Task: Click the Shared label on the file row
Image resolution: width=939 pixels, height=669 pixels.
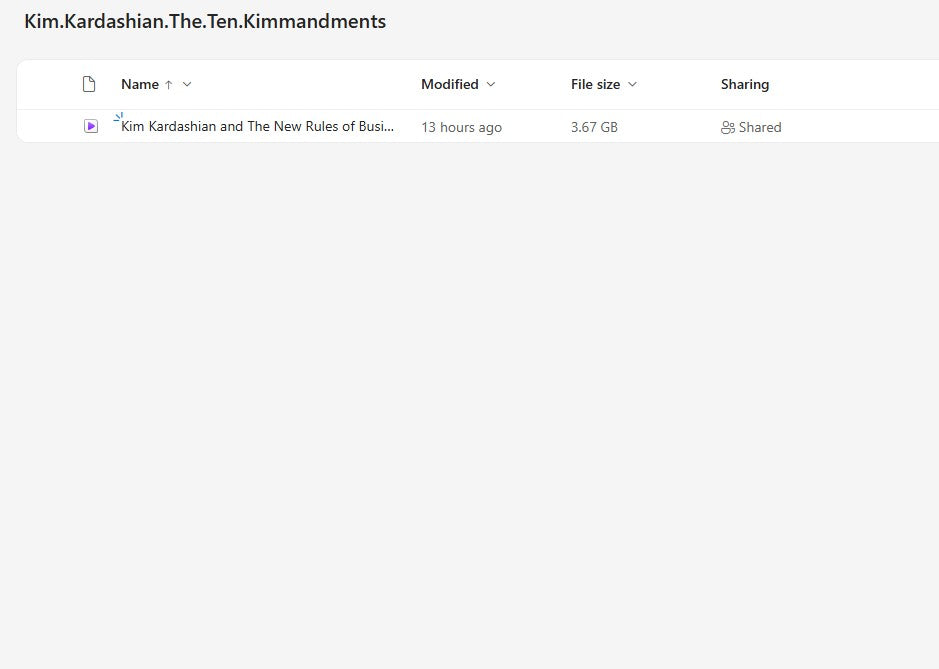Action: [760, 127]
